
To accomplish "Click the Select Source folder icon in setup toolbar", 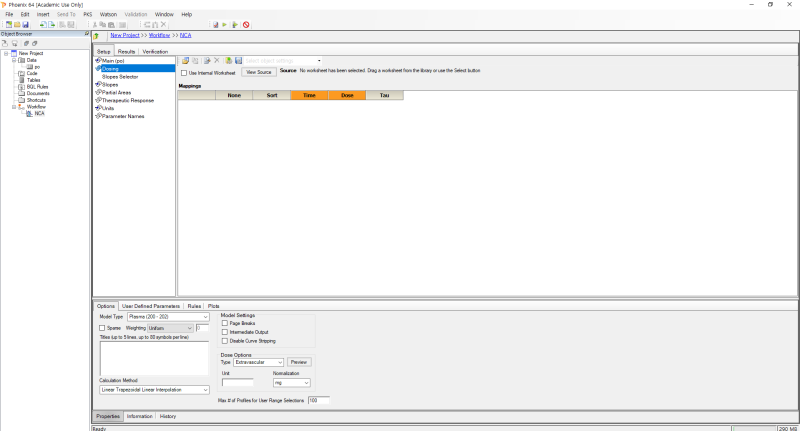I will coord(185,61).
